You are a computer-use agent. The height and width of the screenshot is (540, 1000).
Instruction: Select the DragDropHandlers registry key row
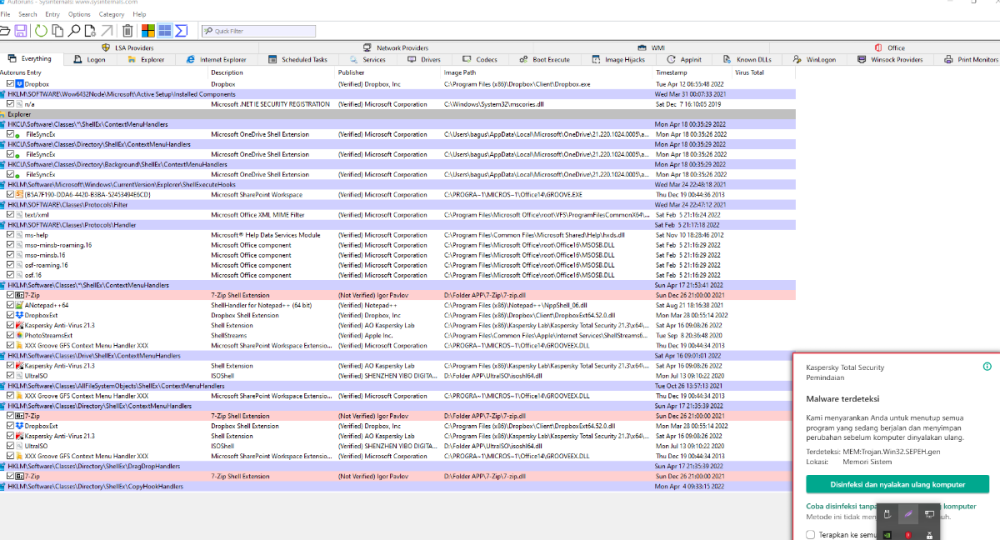[x=398, y=466]
